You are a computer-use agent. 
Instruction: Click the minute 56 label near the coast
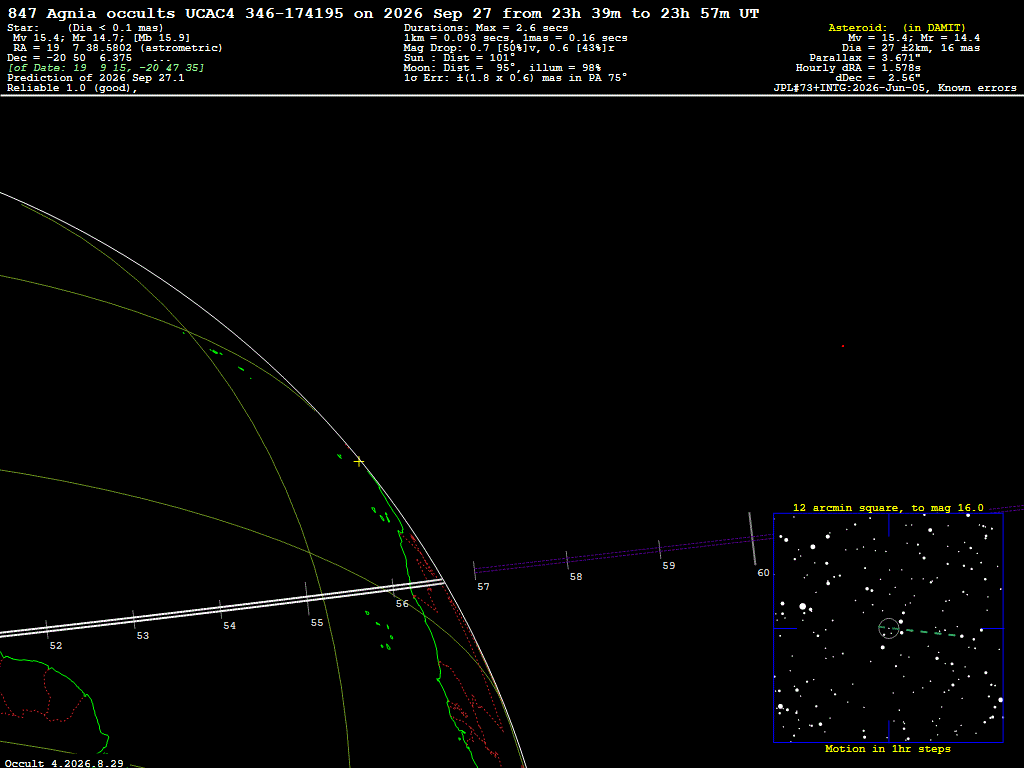(402, 604)
